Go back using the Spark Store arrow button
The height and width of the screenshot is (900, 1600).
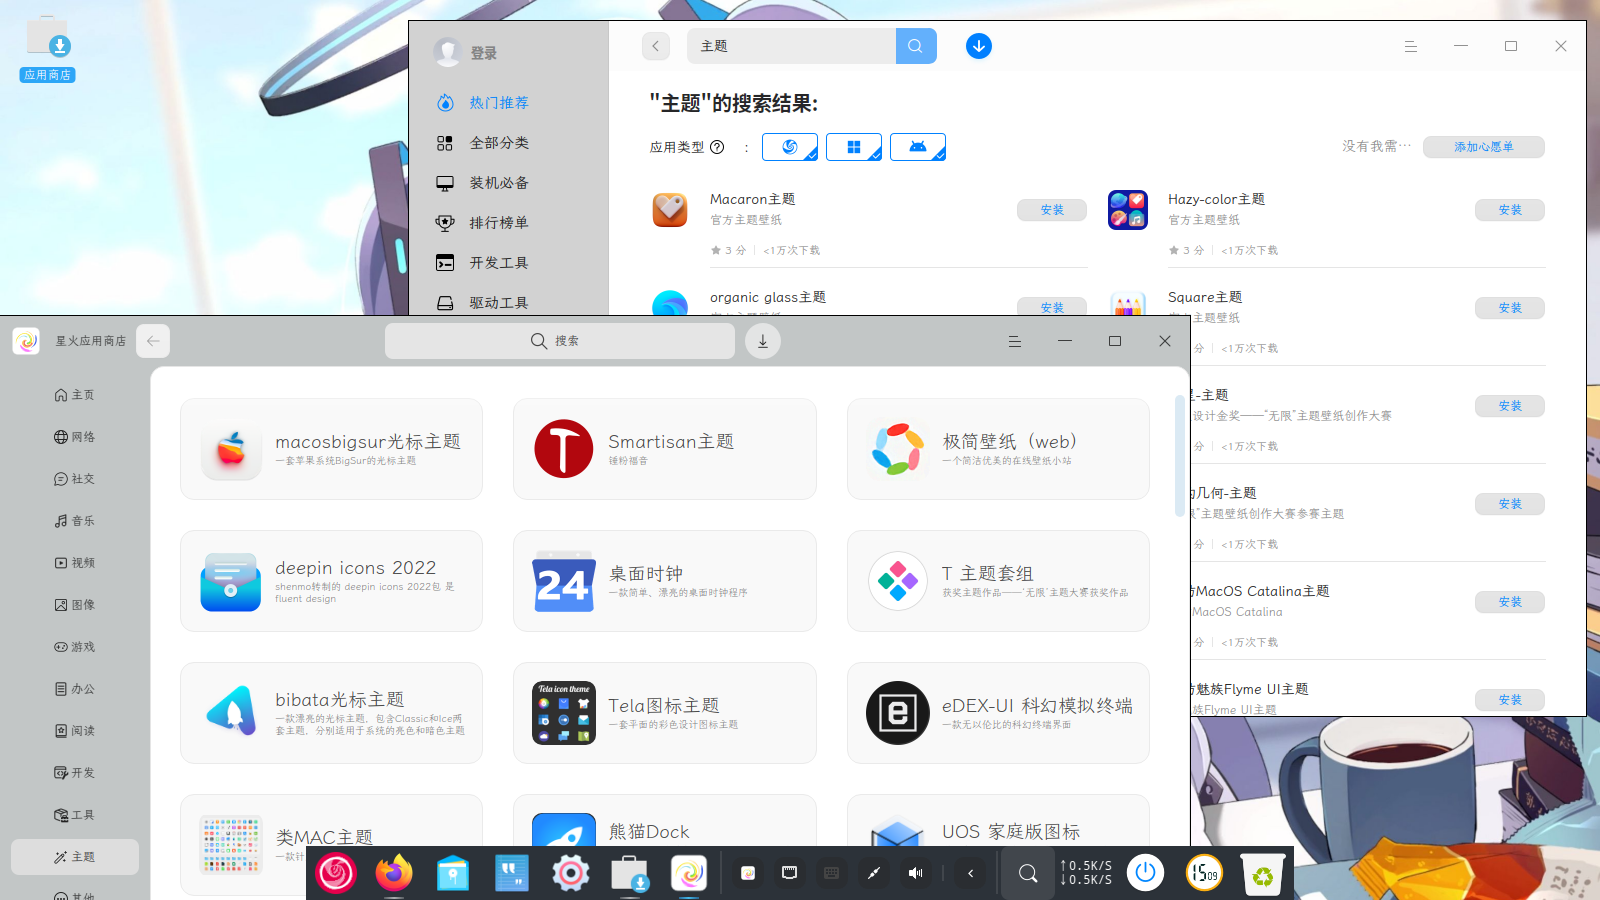click(x=153, y=341)
